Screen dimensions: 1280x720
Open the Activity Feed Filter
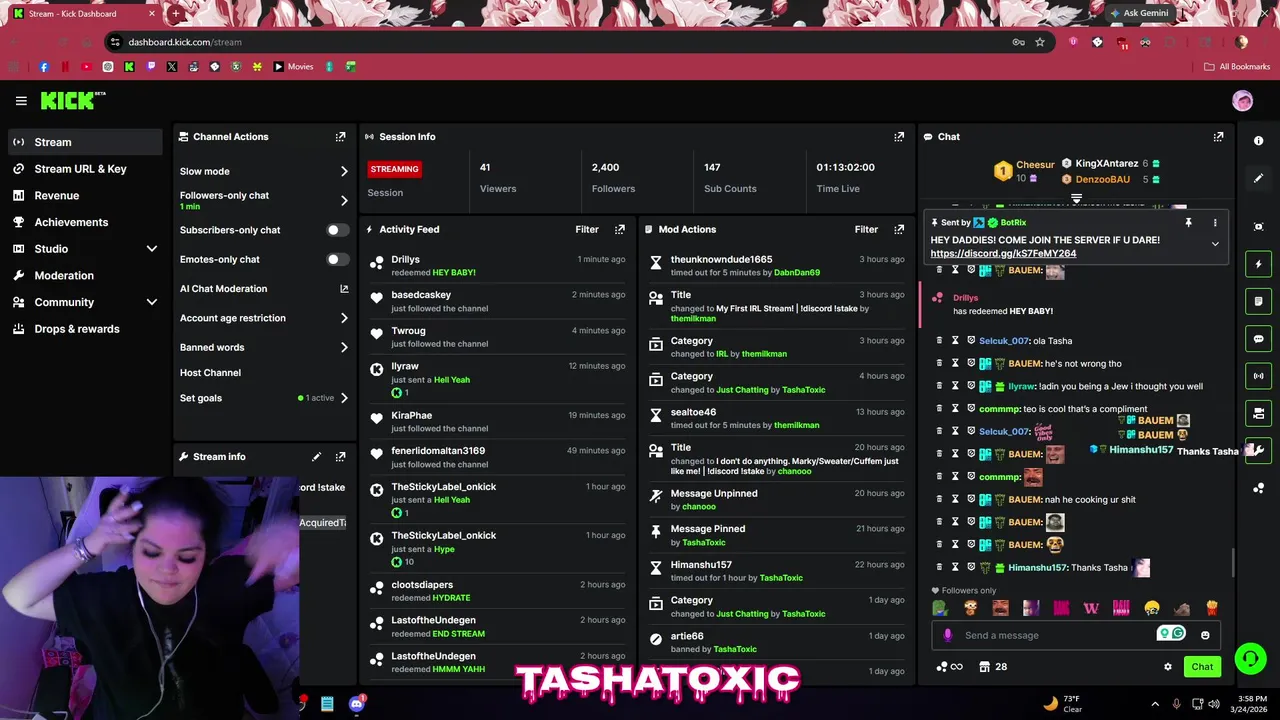coord(587,229)
